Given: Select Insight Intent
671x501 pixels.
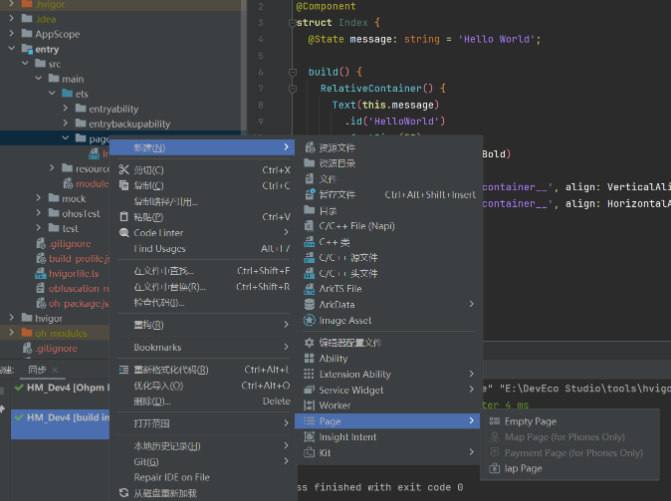Looking at the screenshot, I should click(x=389, y=437).
